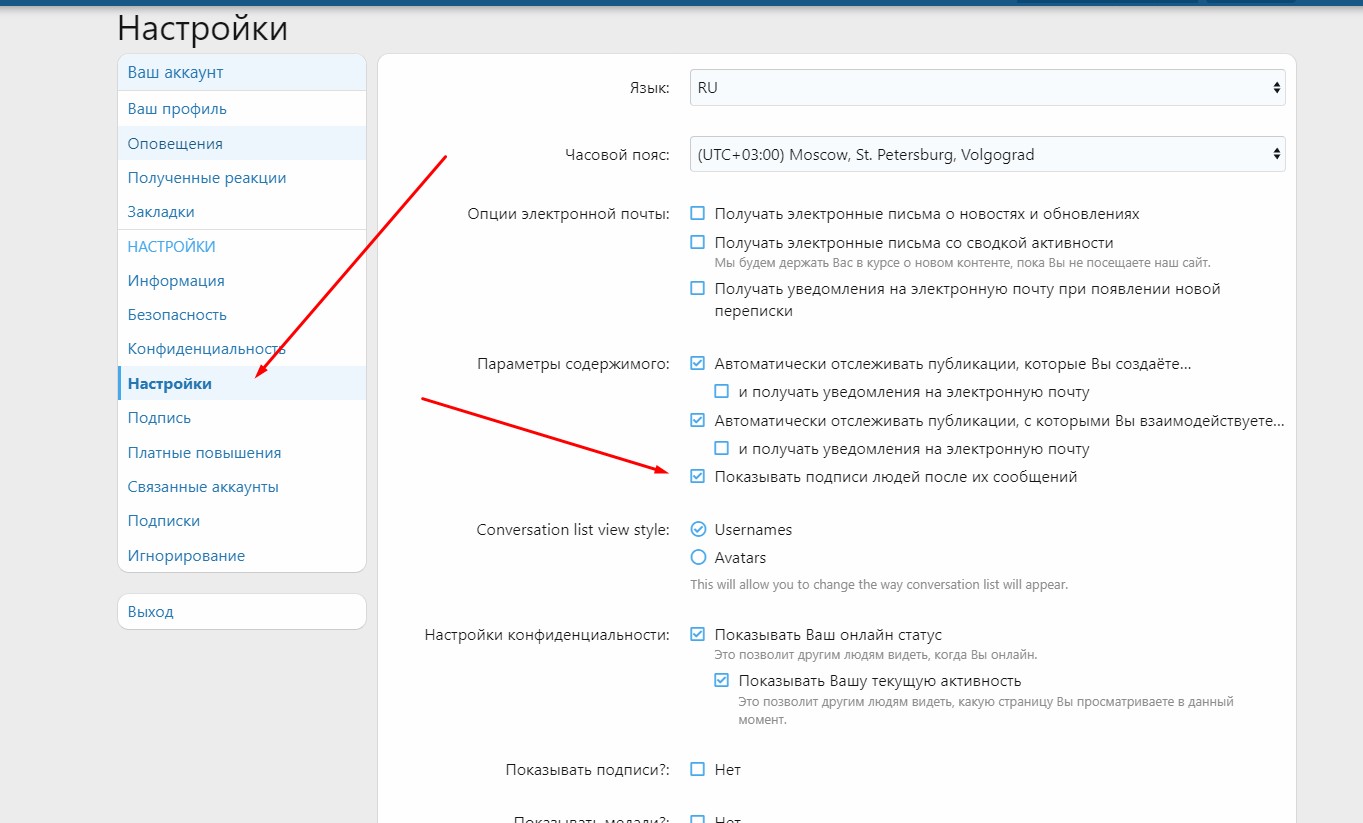The image size is (1363, 823).
Task: Open the Подпись settings page
Action: (x=159, y=418)
